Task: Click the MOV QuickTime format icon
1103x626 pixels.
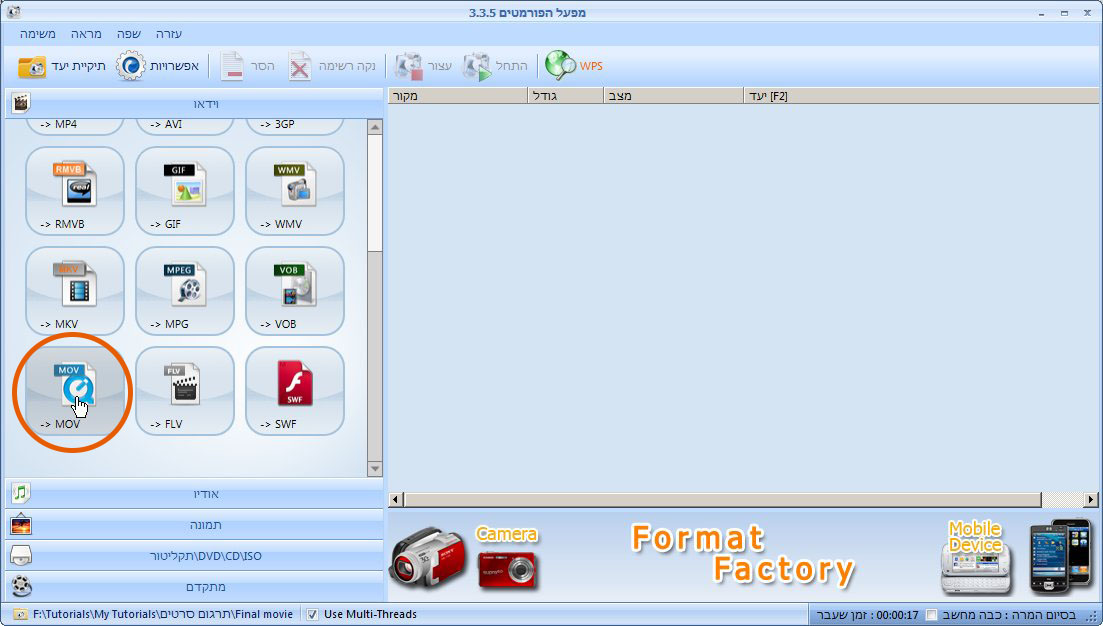Action: [x=75, y=390]
